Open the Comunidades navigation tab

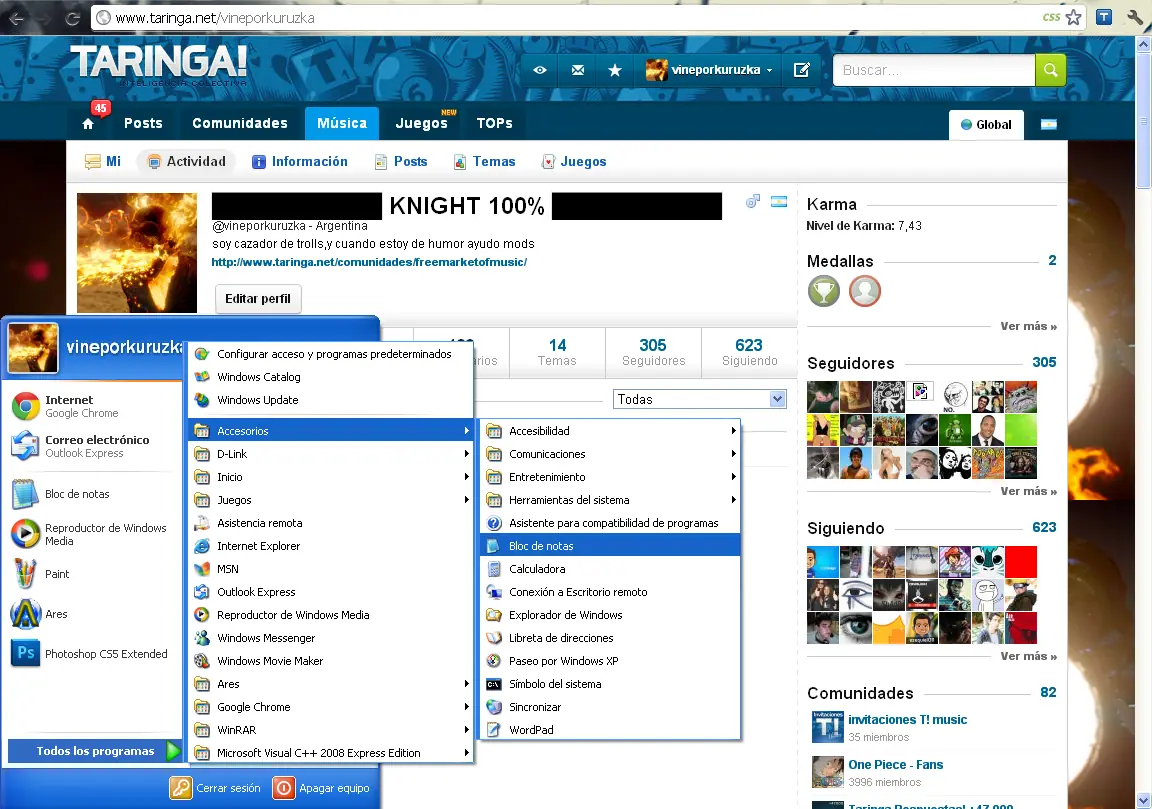[x=240, y=123]
